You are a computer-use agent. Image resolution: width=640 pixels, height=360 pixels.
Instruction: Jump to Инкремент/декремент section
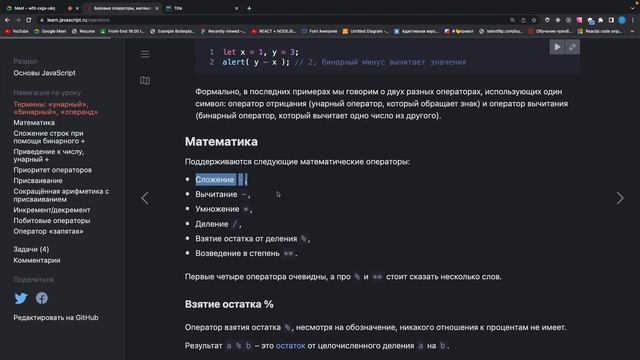point(52,210)
